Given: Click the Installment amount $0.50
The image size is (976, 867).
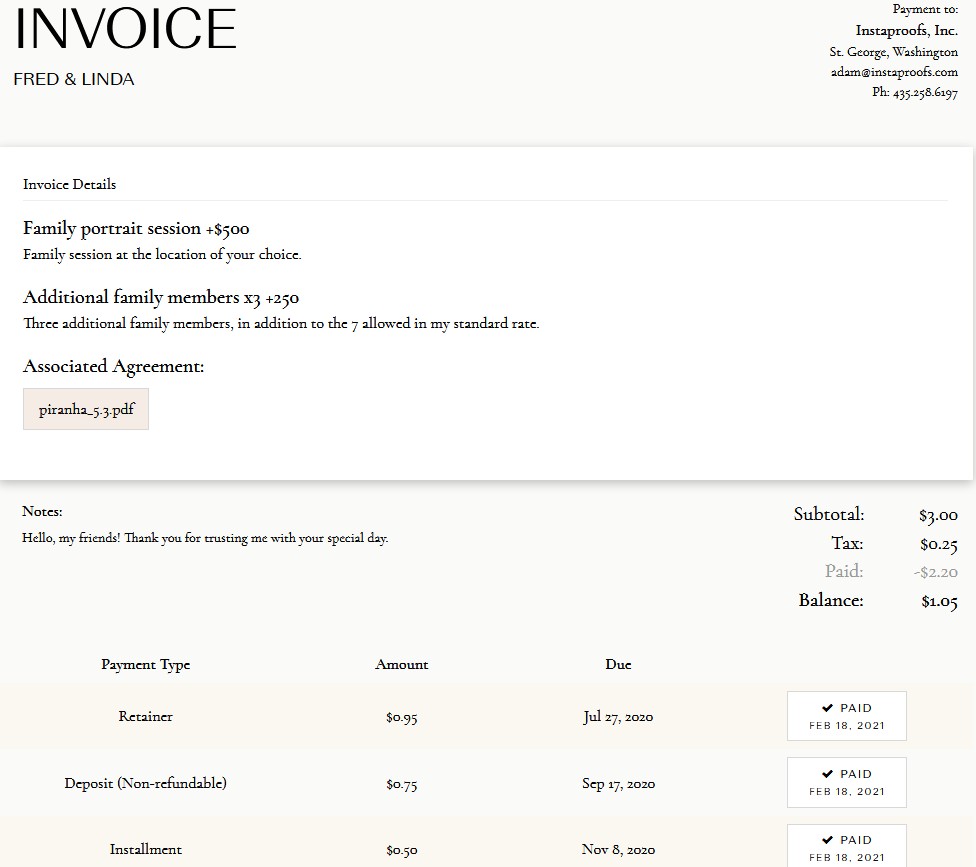Looking at the screenshot, I should click(401, 850).
